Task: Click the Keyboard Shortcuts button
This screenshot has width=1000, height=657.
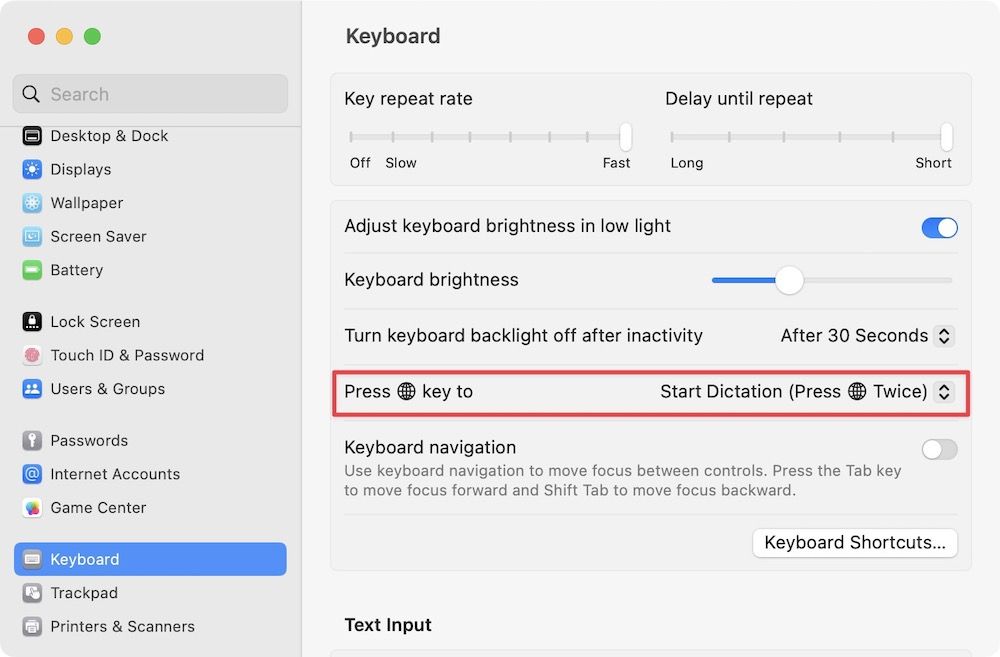Action: [x=855, y=543]
